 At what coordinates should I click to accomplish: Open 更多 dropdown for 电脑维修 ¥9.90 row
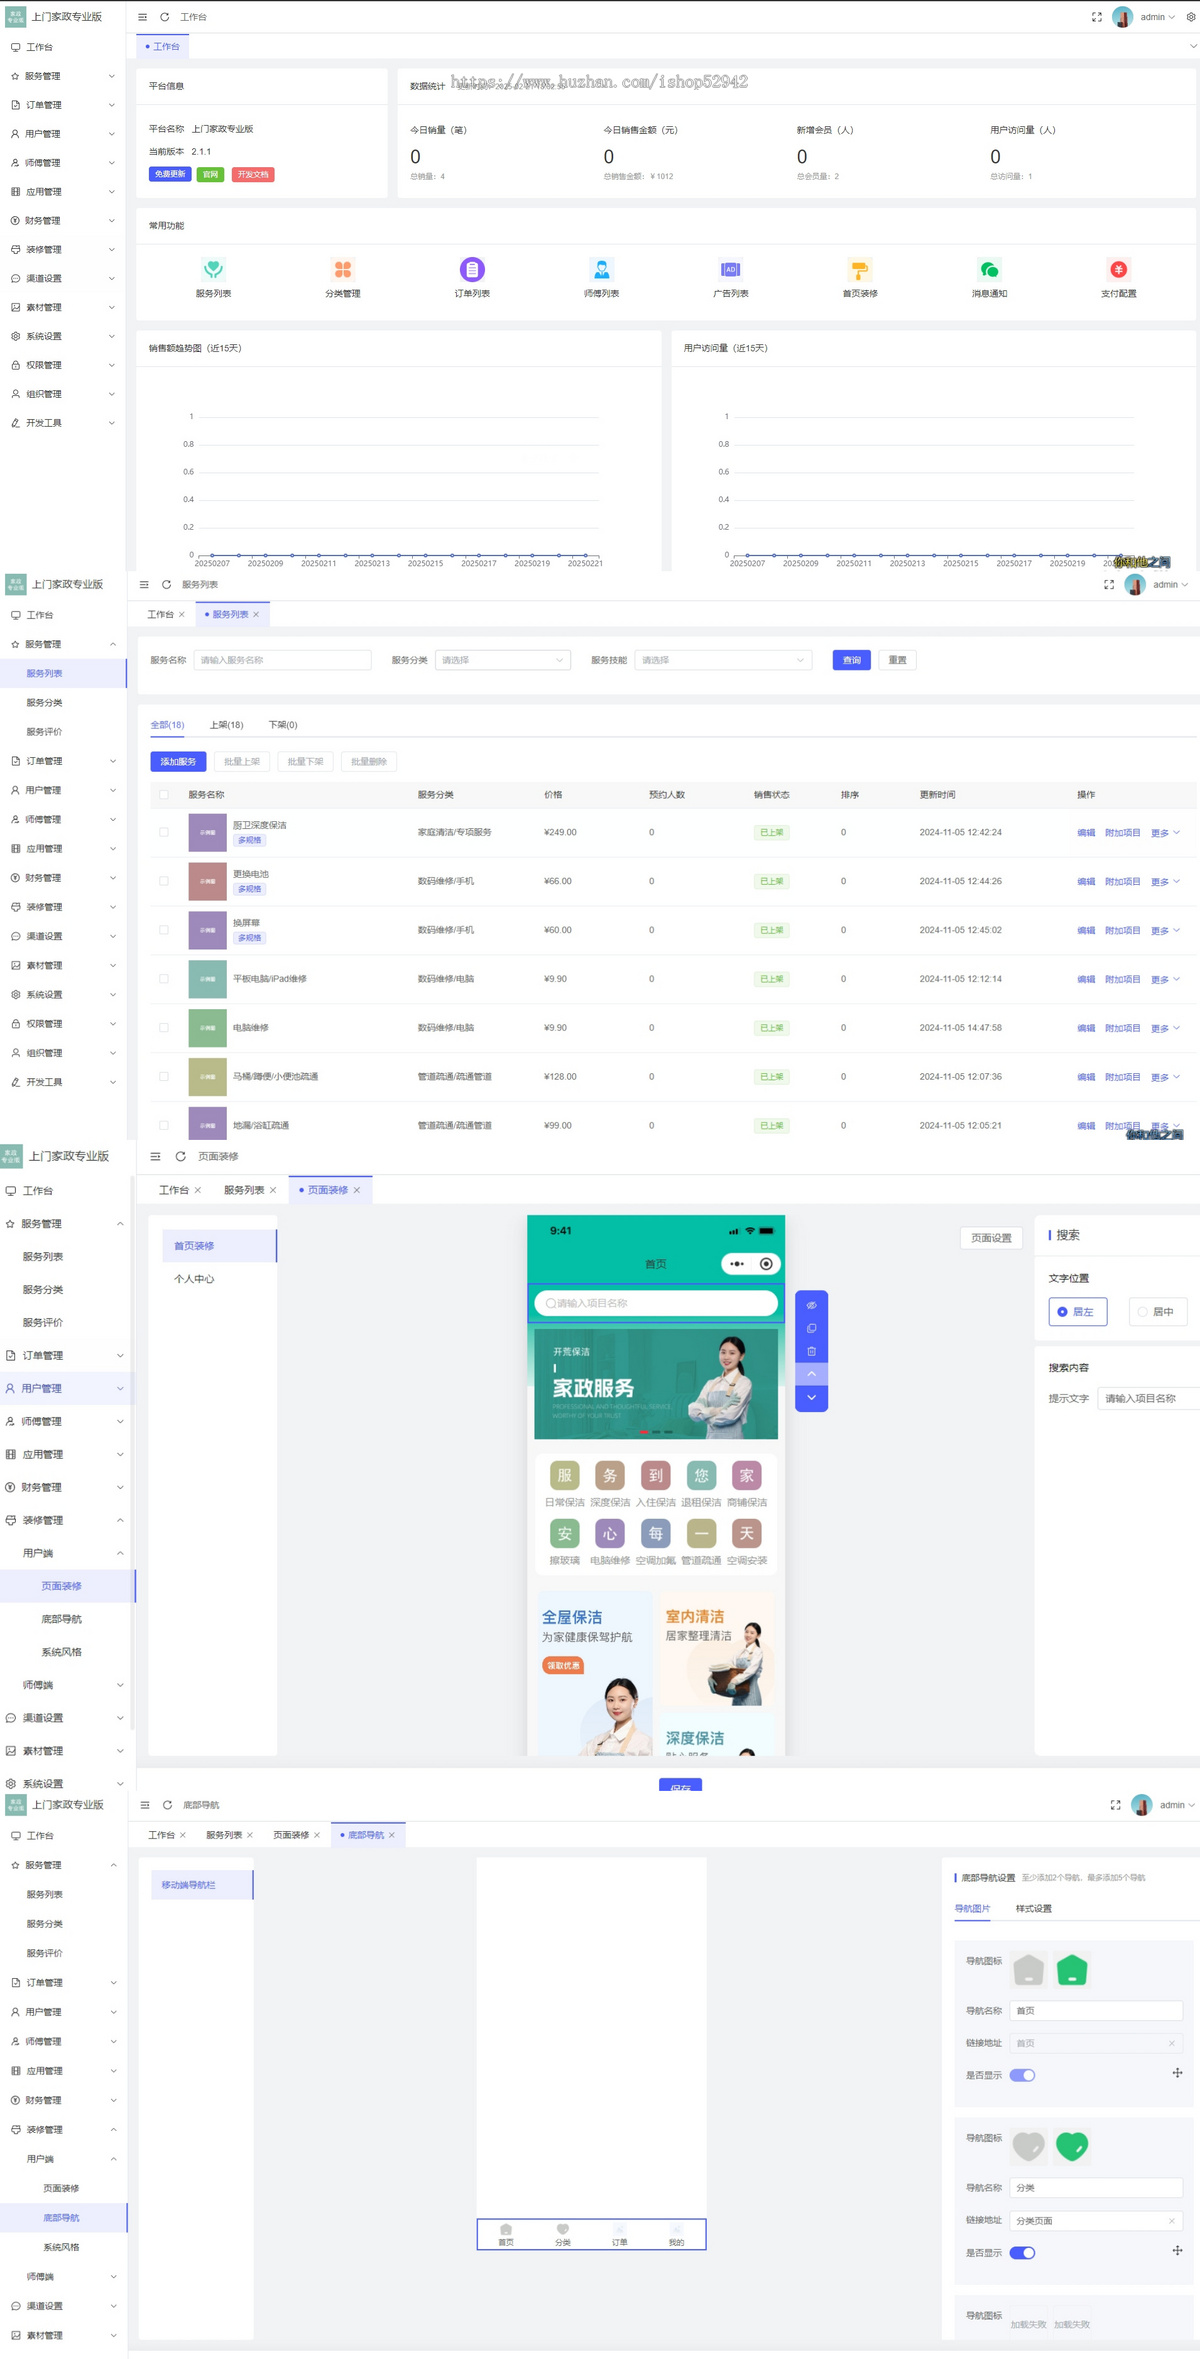(1165, 1028)
